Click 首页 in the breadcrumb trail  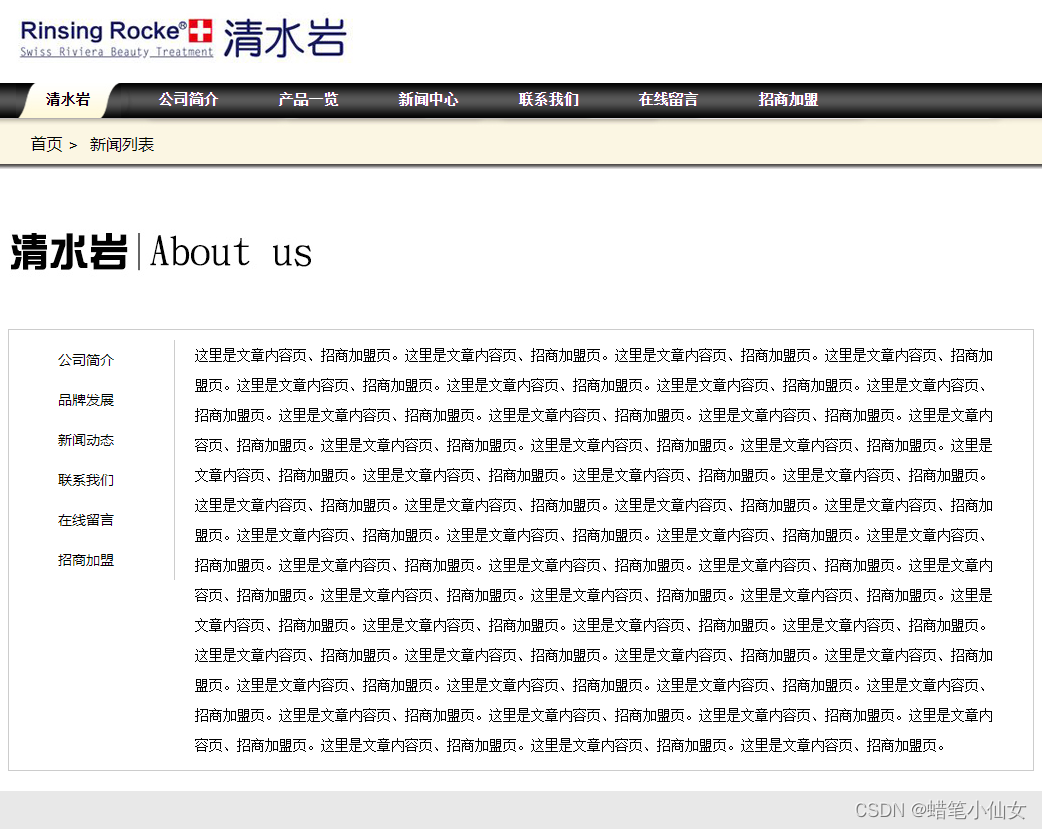click(46, 144)
